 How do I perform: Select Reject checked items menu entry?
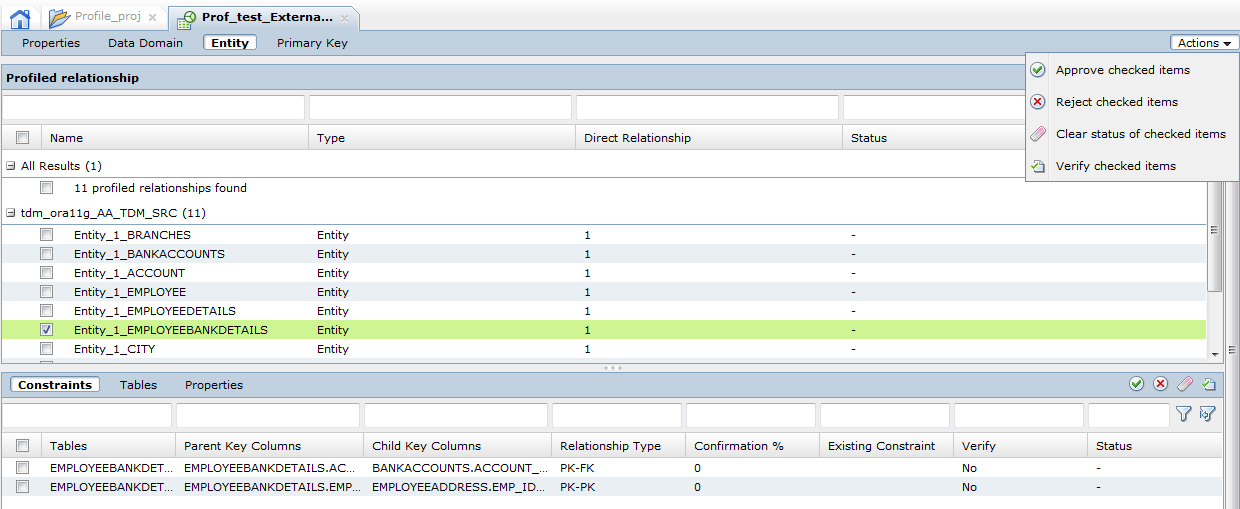[1117, 102]
